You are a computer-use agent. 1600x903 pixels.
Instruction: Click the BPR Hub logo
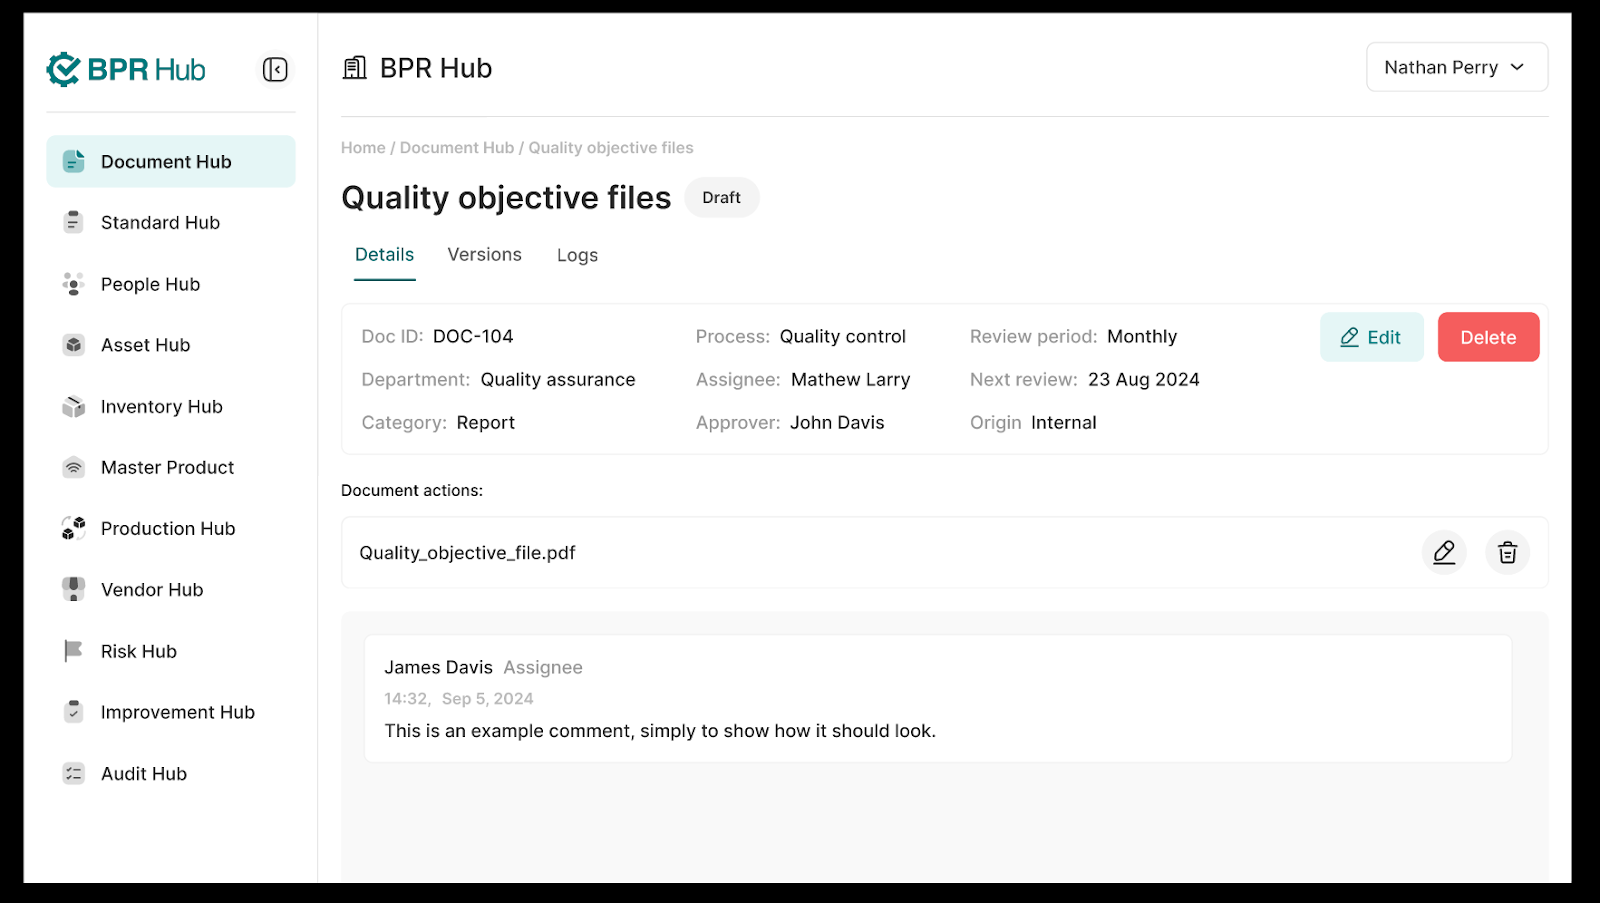tap(126, 69)
